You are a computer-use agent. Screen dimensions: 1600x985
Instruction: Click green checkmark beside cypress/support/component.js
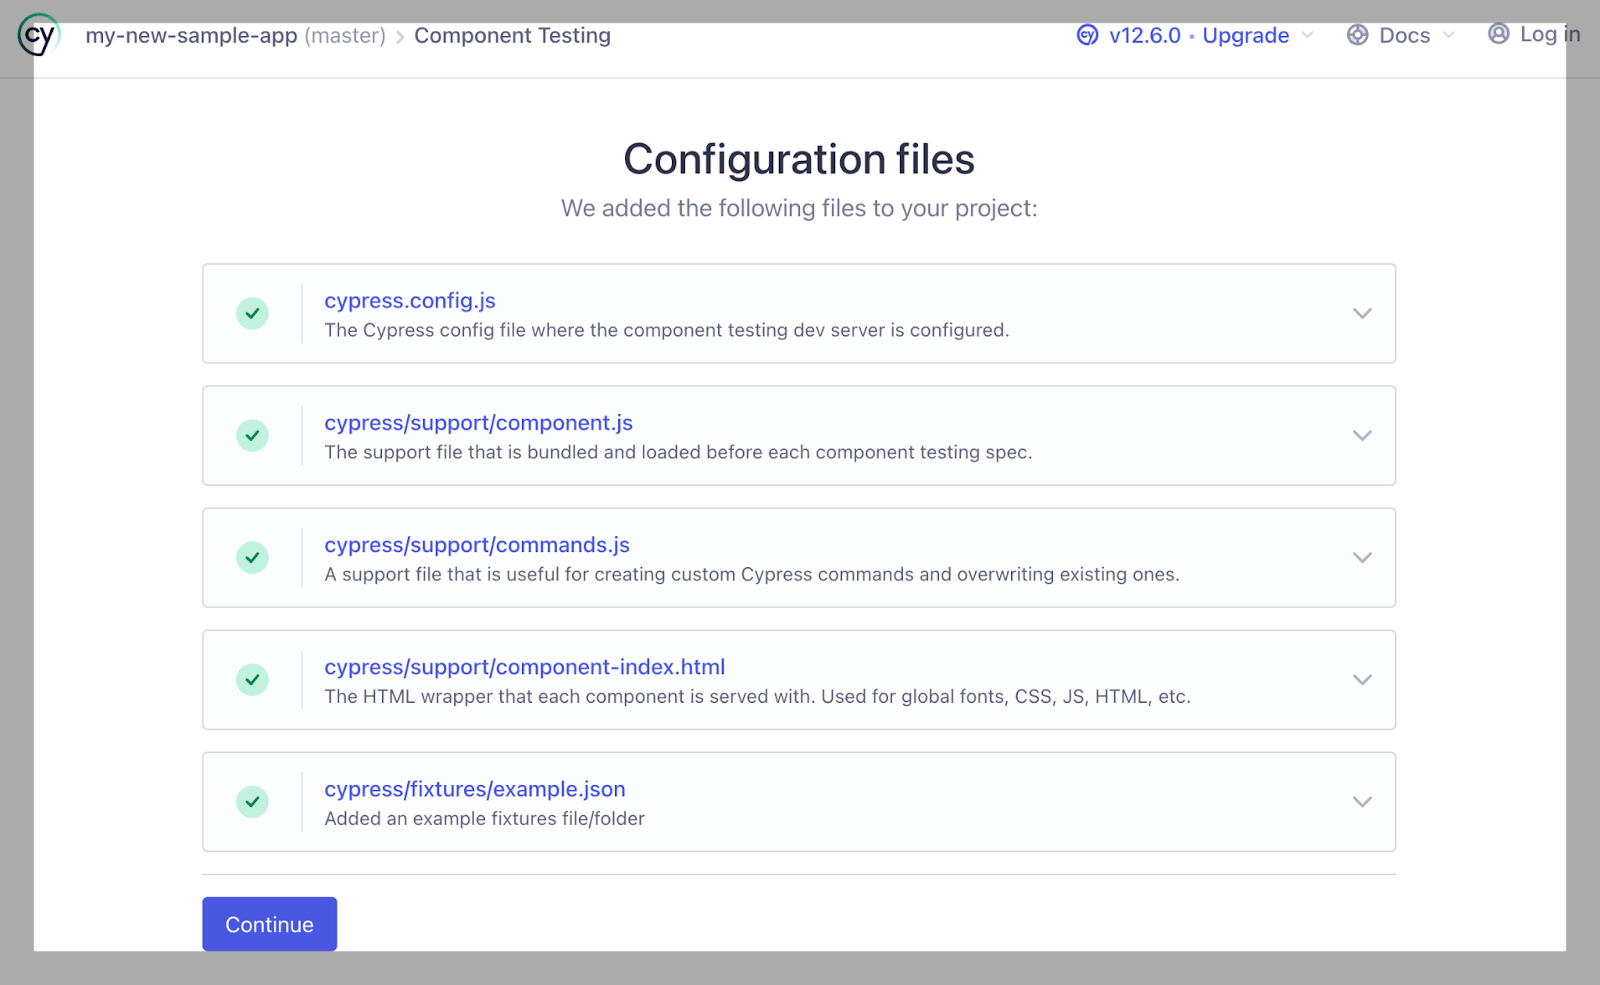[x=252, y=435]
